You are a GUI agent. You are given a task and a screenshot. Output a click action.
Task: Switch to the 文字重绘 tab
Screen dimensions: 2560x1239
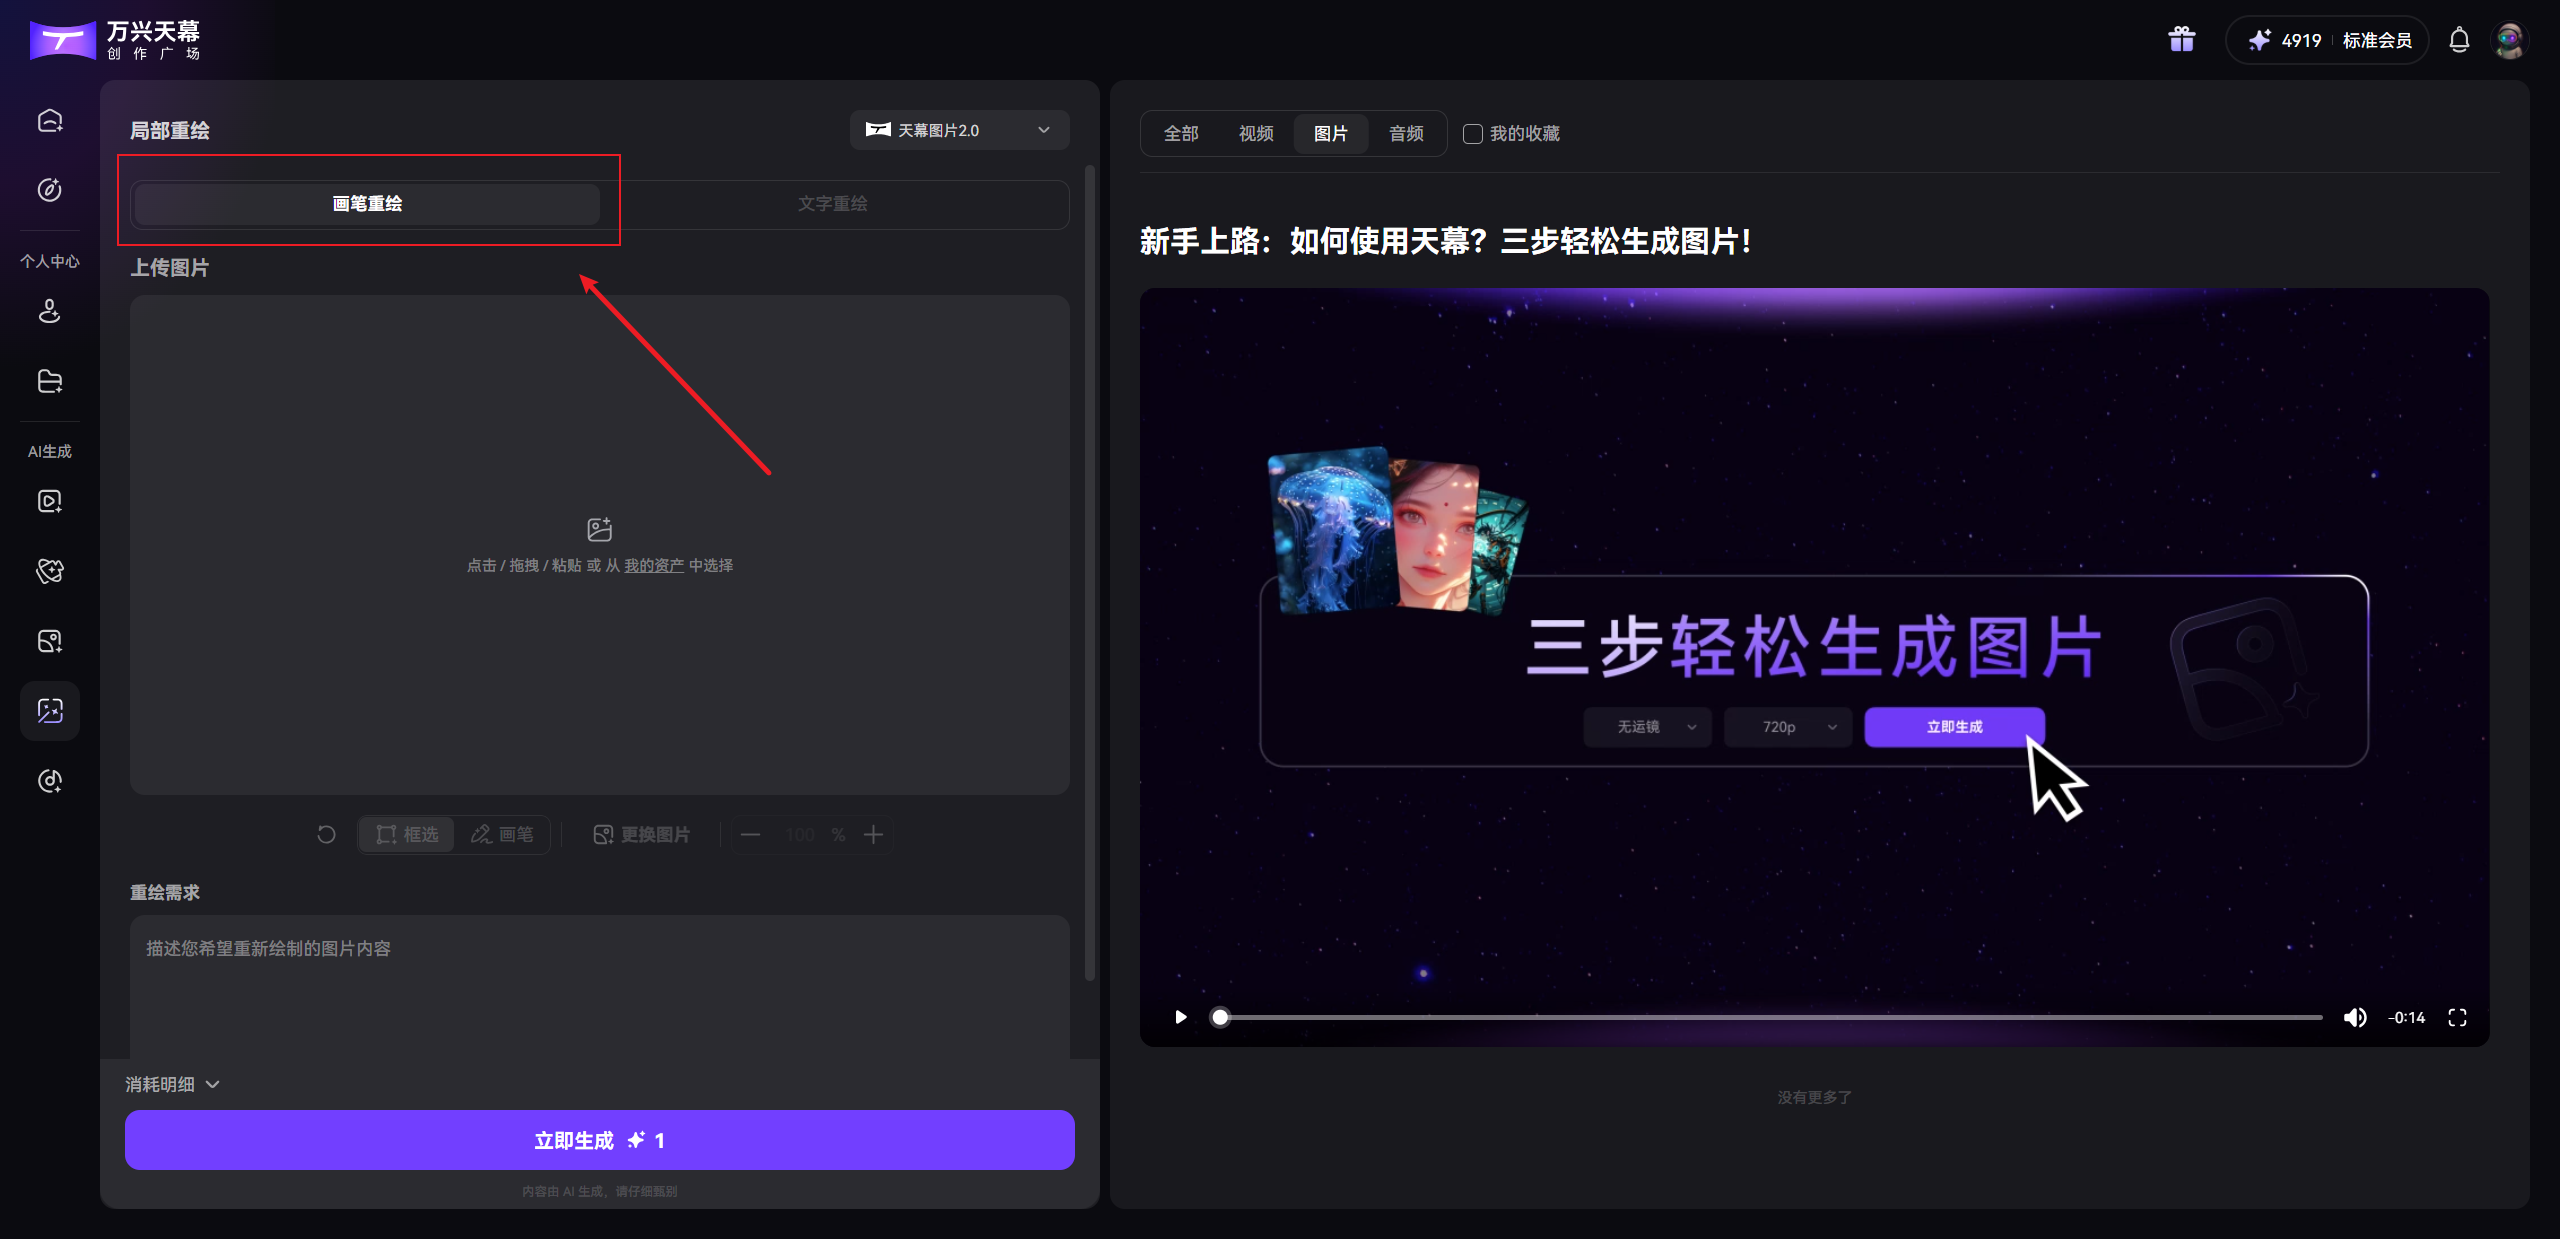(833, 203)
